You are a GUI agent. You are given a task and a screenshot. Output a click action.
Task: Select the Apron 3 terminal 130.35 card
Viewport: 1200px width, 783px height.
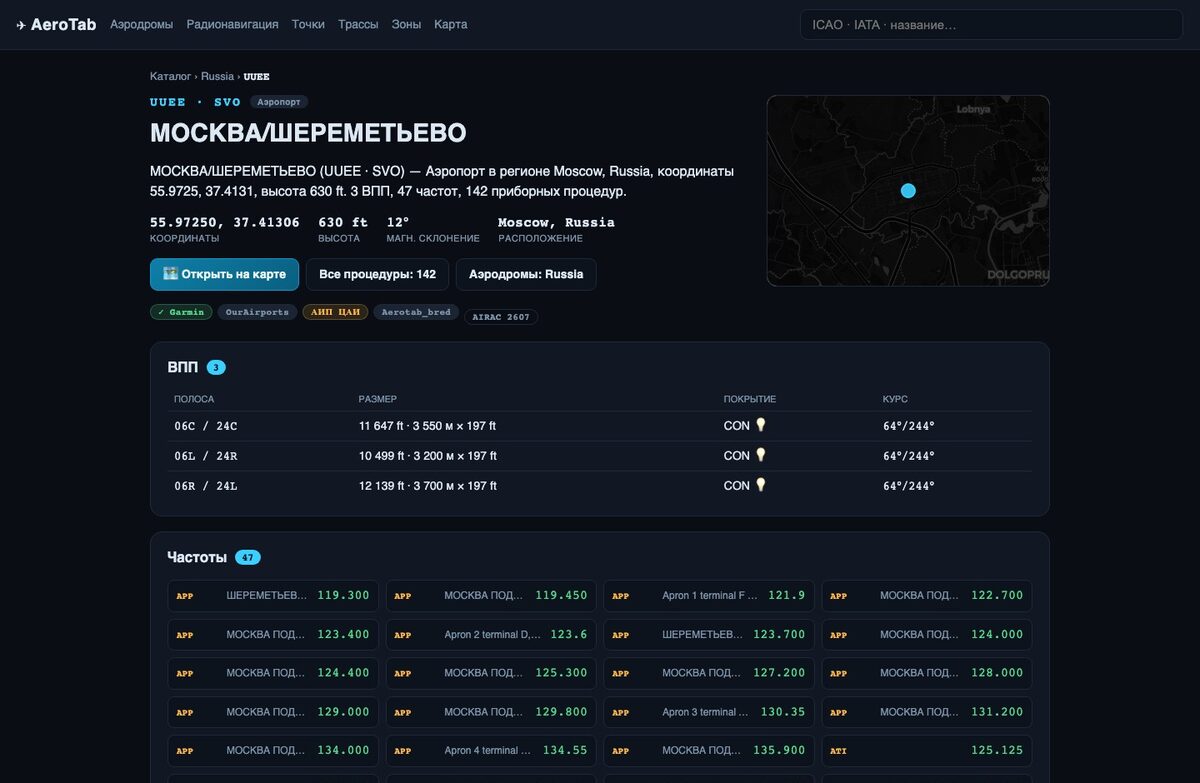pos(709,712)
